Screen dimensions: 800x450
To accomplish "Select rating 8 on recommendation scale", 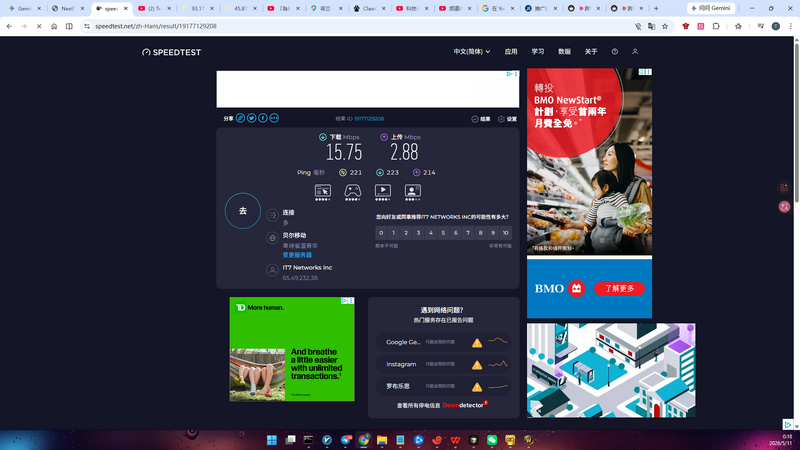I will click(x=480, y=233).
